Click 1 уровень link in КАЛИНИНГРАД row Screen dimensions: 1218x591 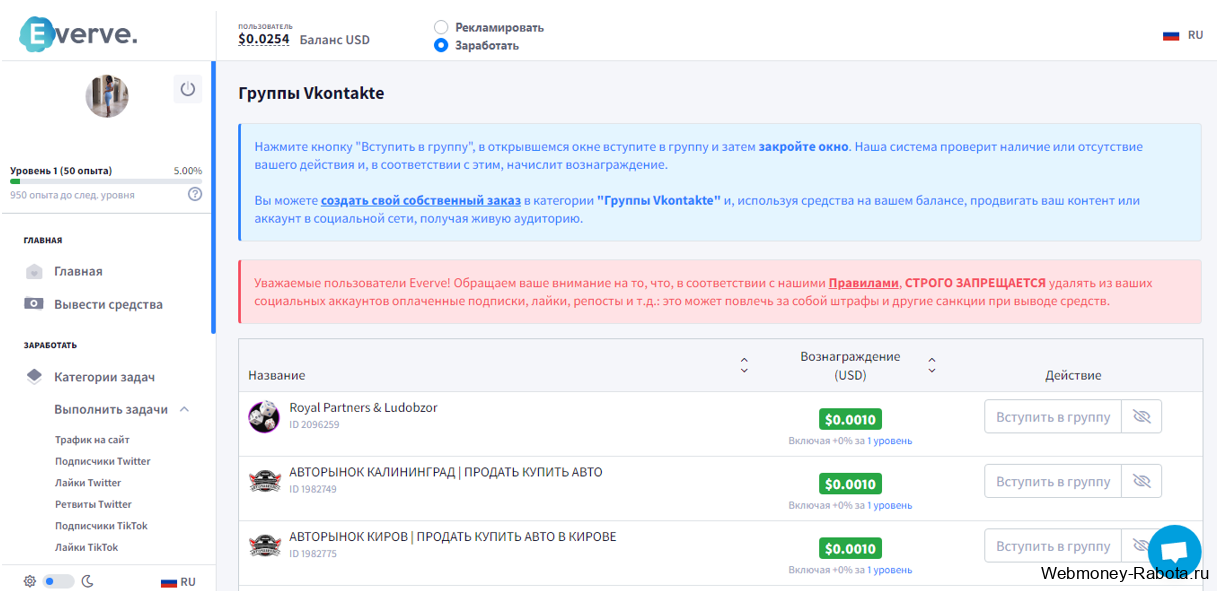pos(890,505)
